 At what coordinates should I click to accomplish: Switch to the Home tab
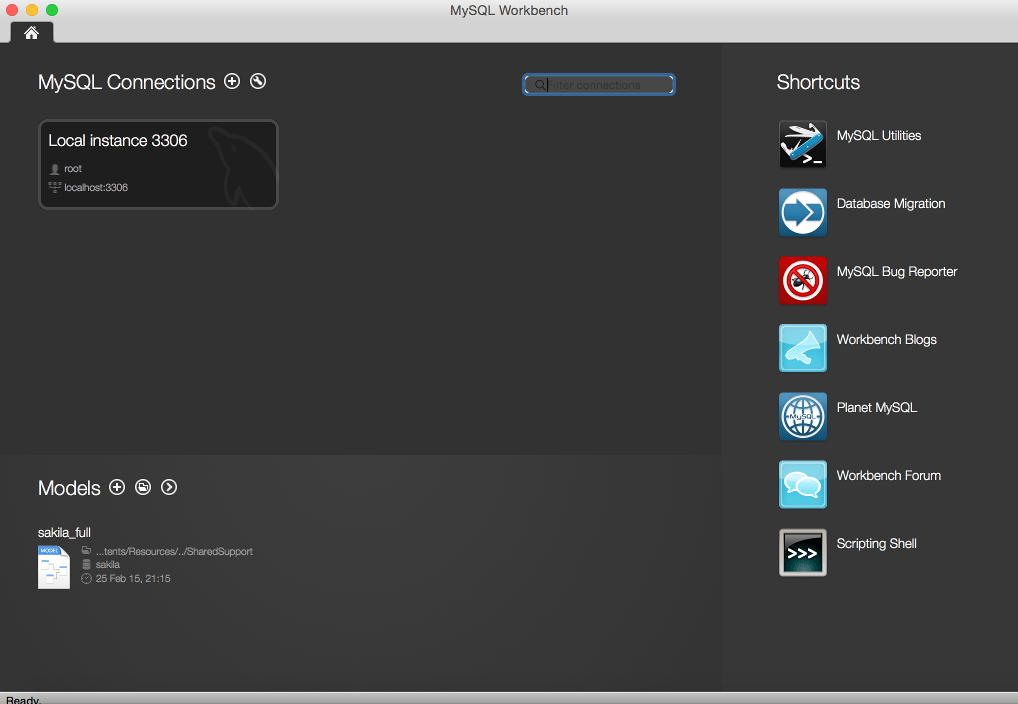pos(31,32)
